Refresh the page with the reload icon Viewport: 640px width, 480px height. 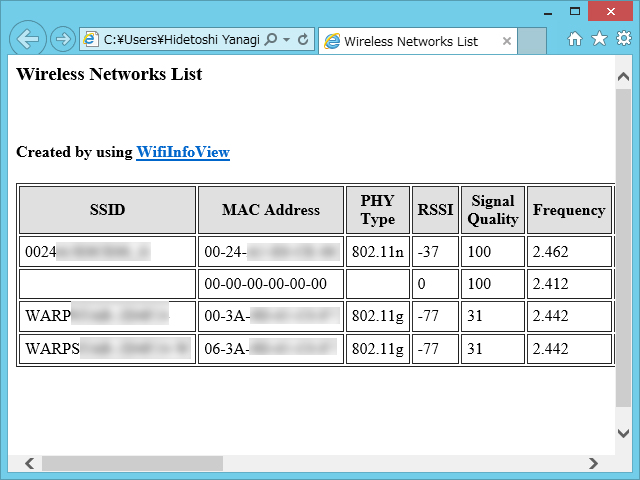303,39
